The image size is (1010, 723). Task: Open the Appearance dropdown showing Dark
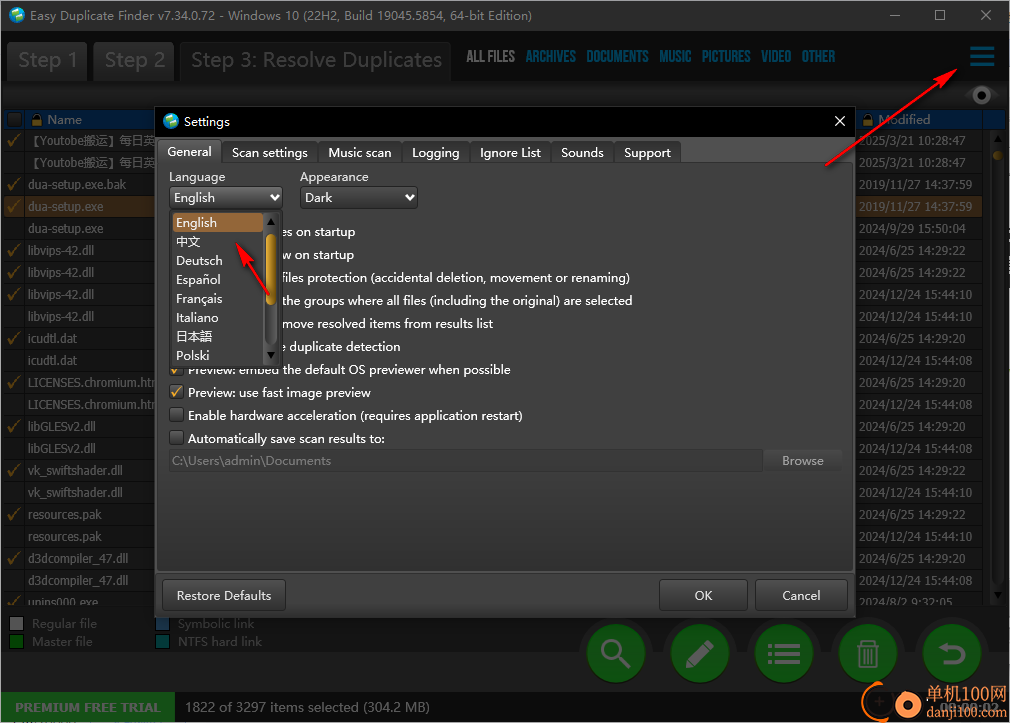[x=359, y=198]
